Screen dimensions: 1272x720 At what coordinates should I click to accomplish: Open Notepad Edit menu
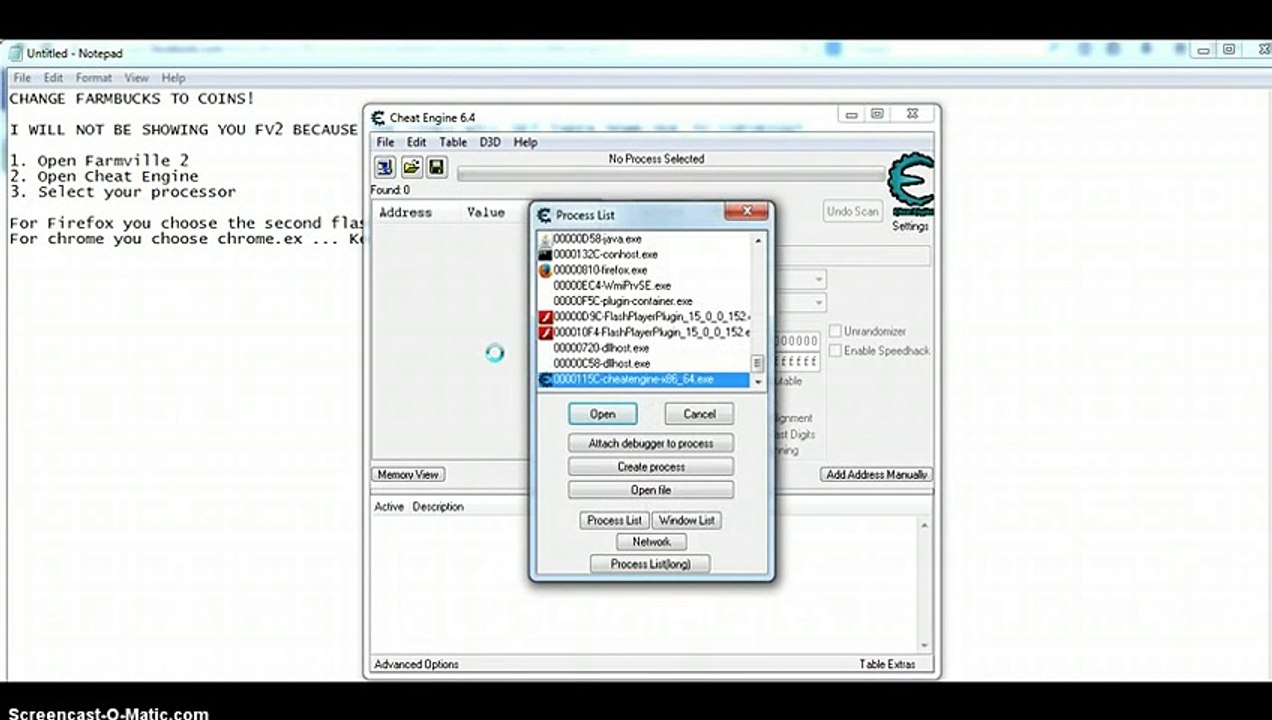(53, 78)
